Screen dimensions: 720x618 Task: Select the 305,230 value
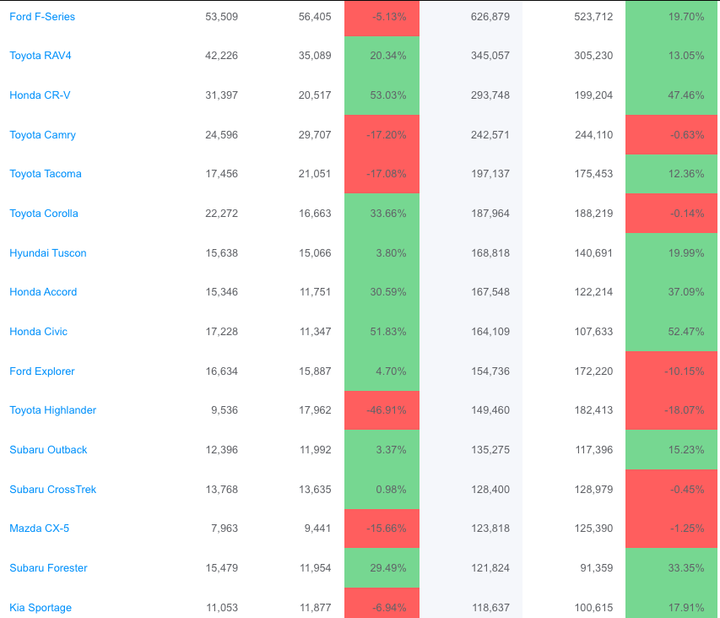click(x=593, y=56)
